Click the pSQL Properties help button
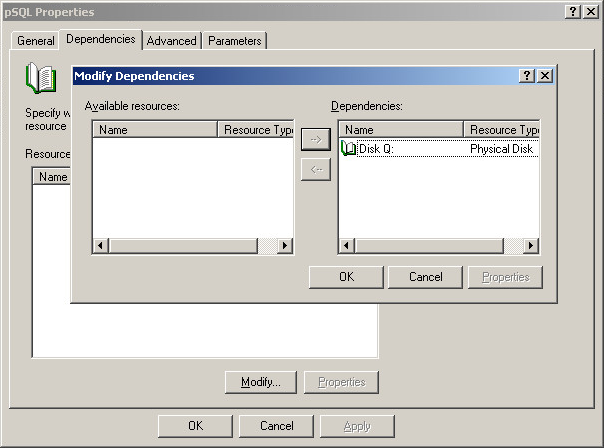 [573, 12]
